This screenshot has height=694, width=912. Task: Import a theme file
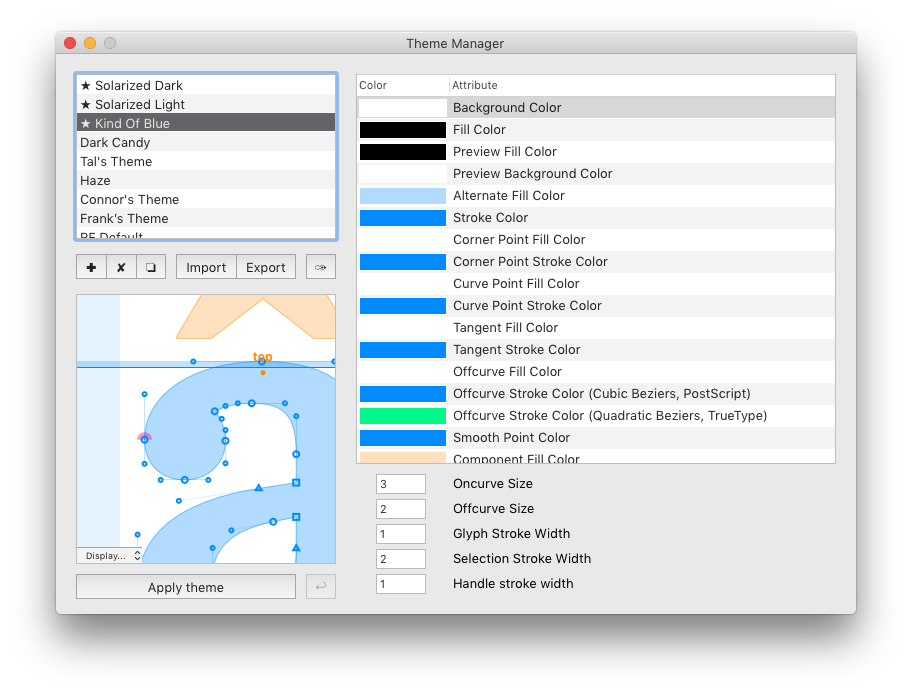[x=206, y=267]
